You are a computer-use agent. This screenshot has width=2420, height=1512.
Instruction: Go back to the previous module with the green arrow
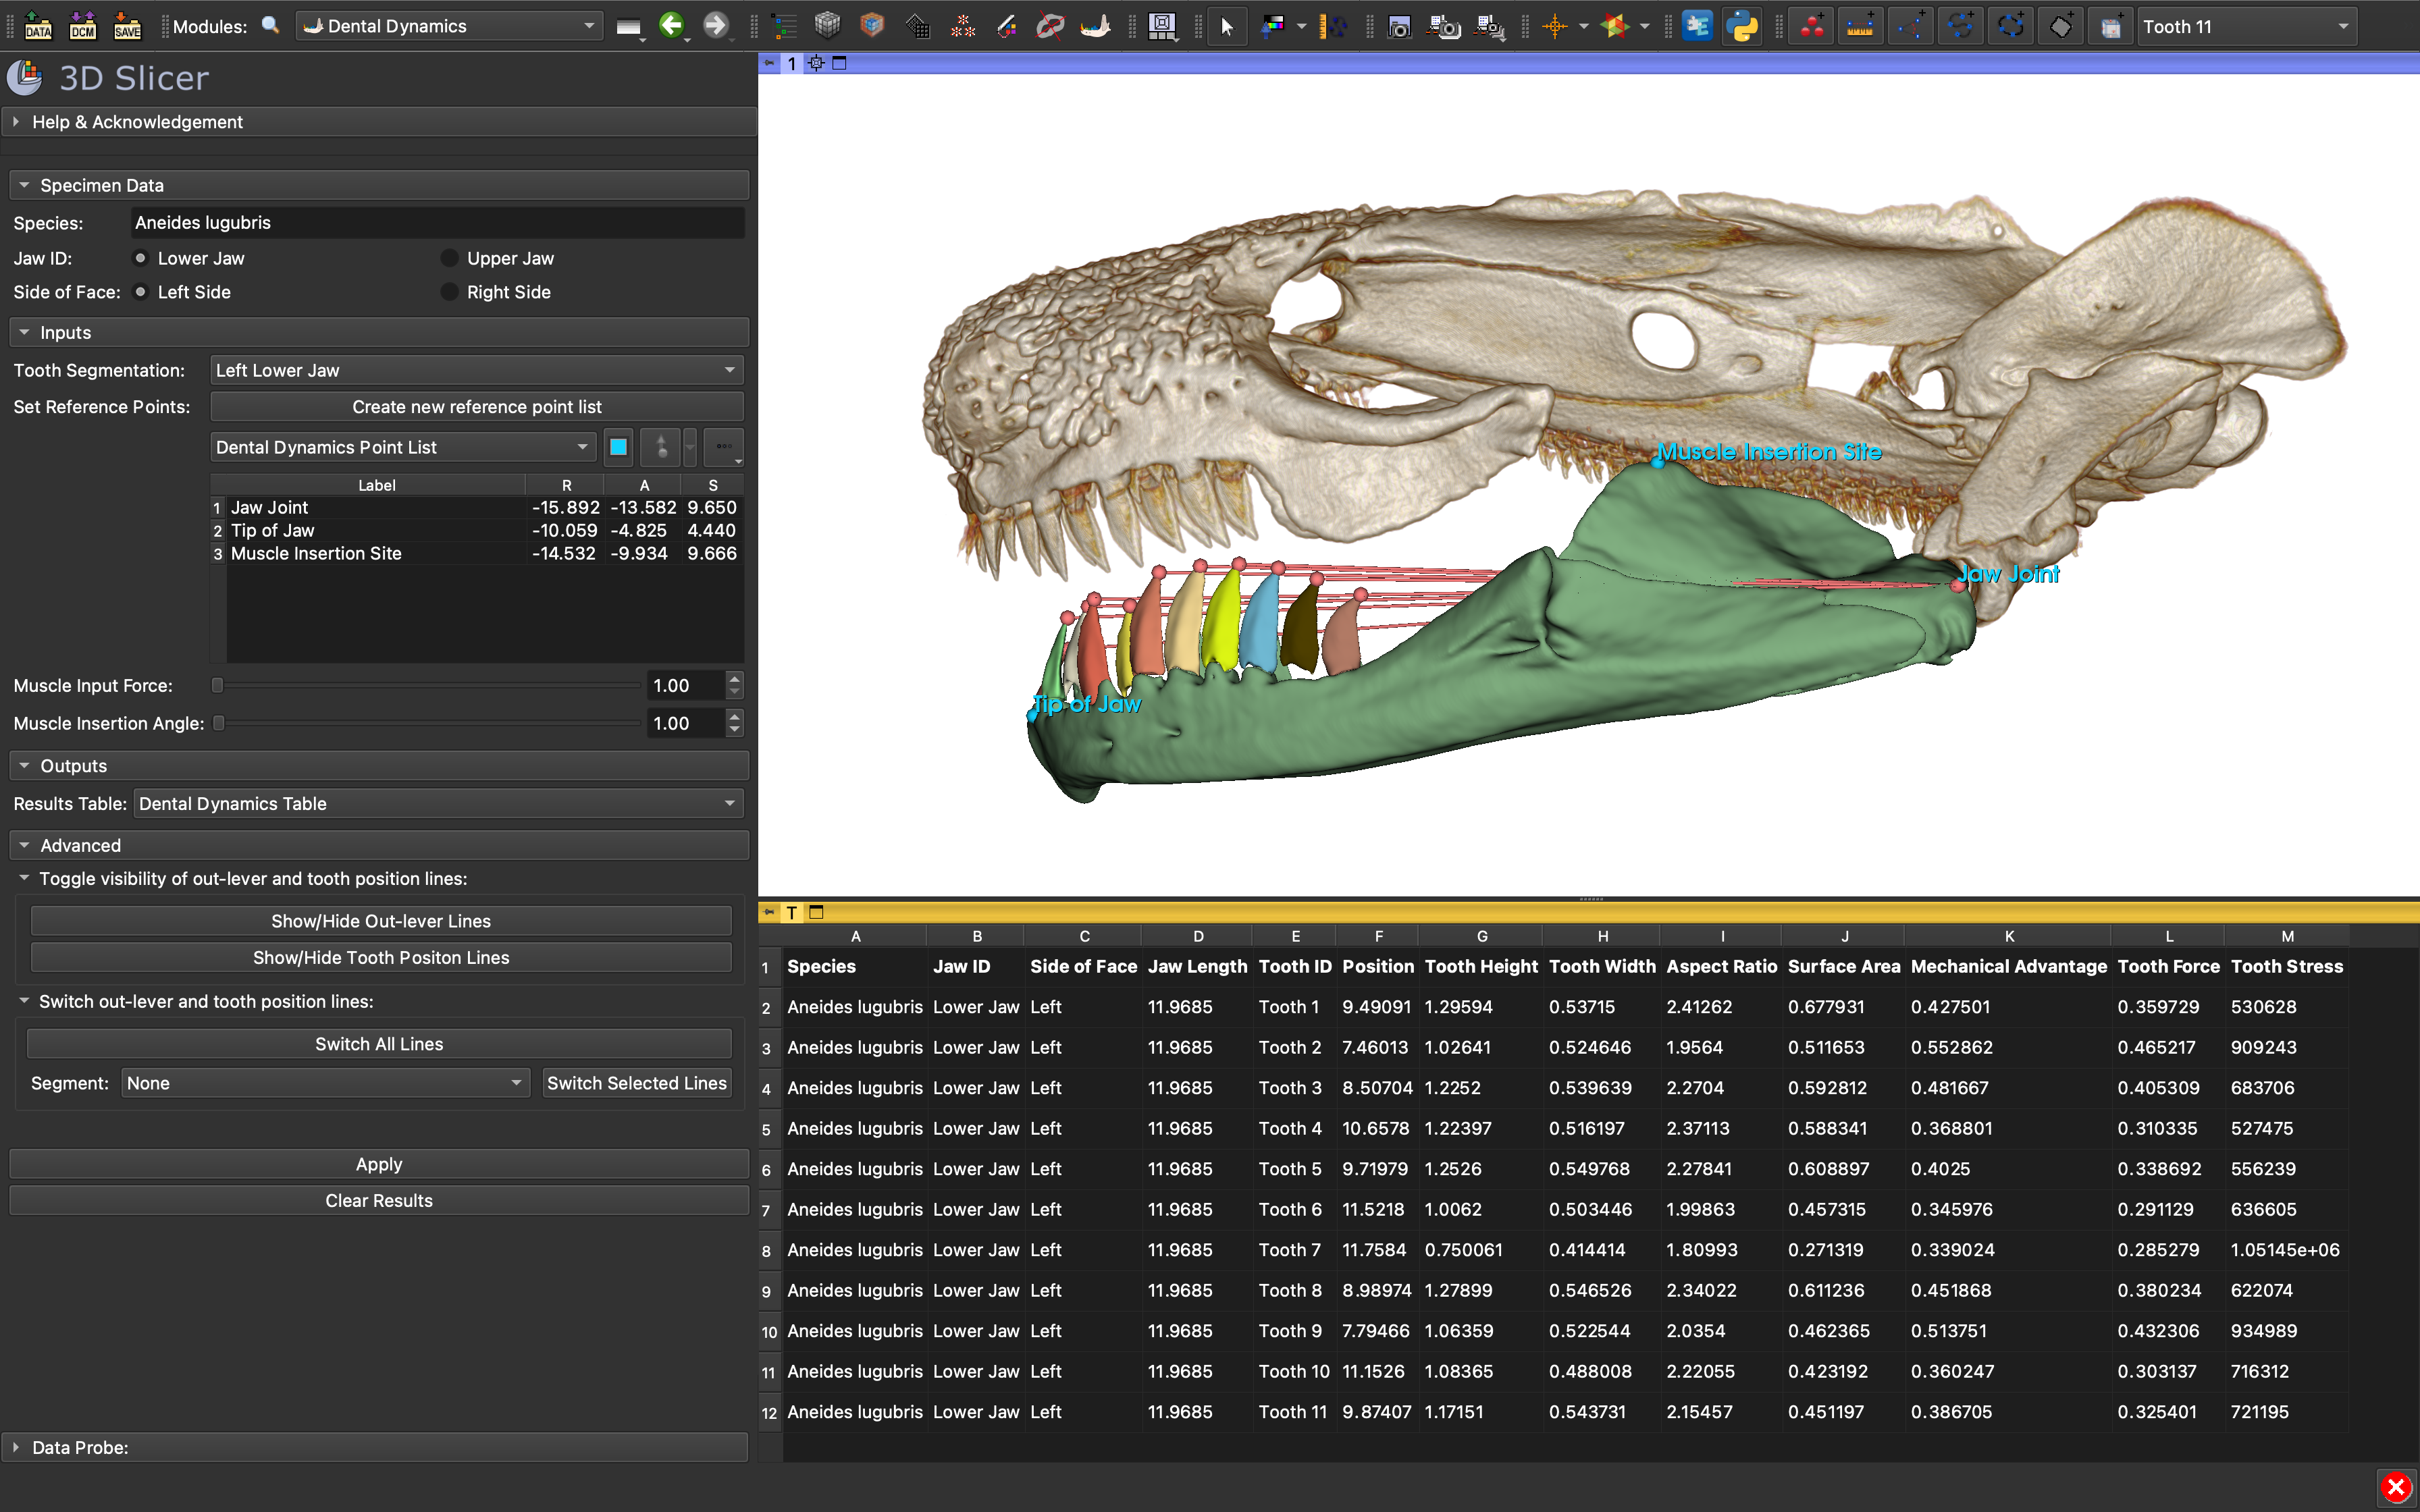click(x=672, y=26)
